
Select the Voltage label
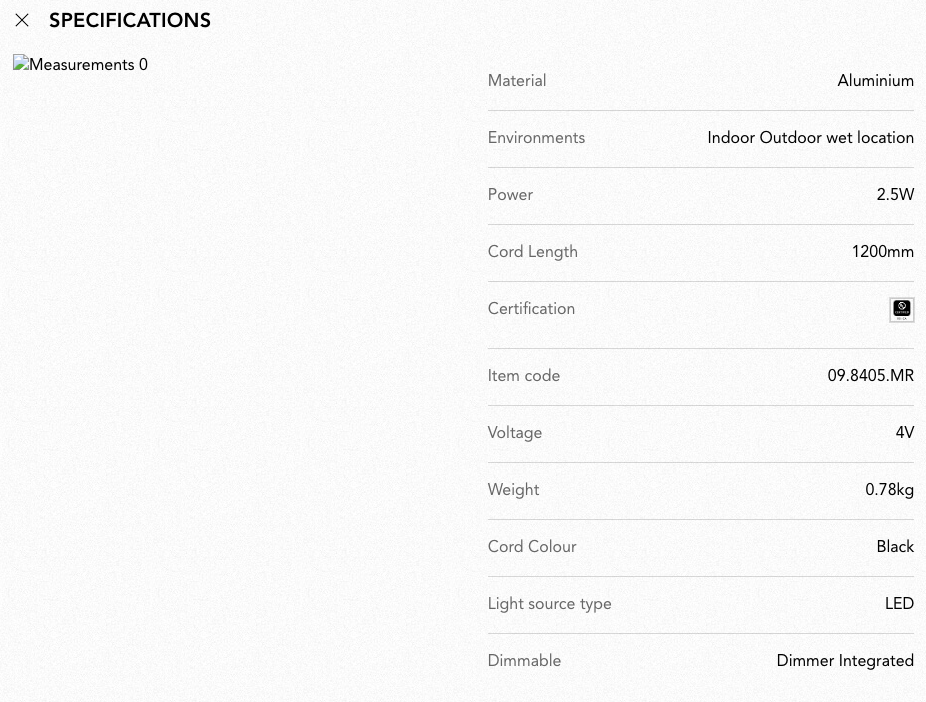(x=515, y=433)
